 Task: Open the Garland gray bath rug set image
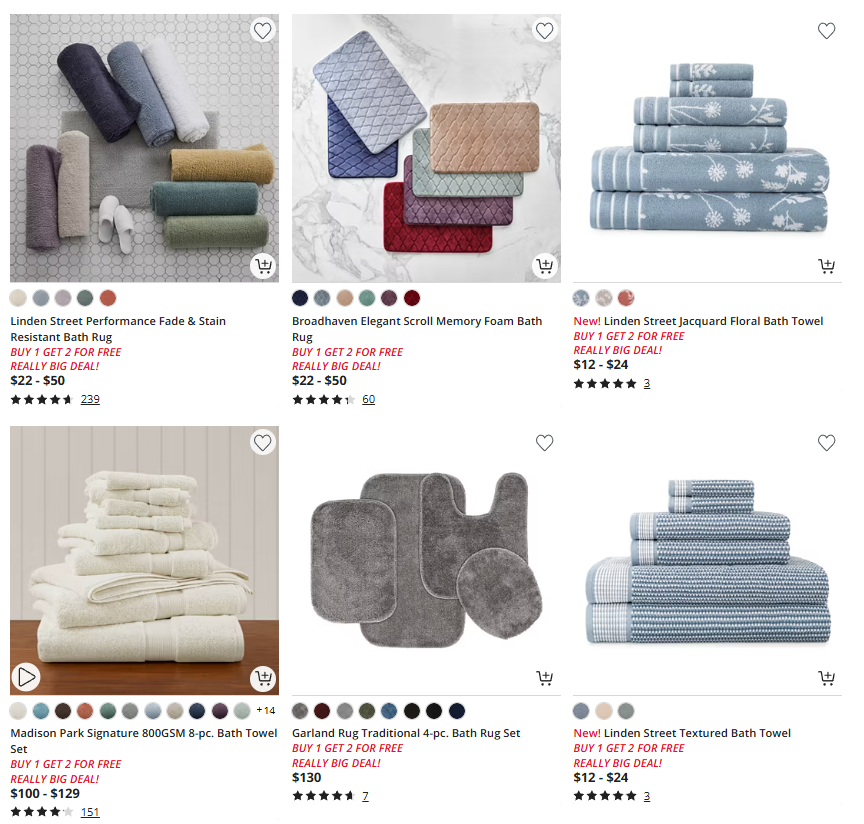pyautogui.click(x=426, y=559)
